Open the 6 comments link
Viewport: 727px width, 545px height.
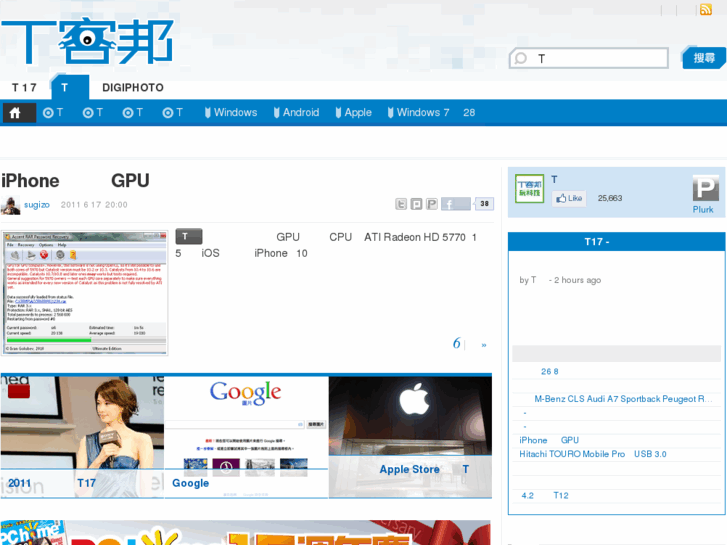457,343
